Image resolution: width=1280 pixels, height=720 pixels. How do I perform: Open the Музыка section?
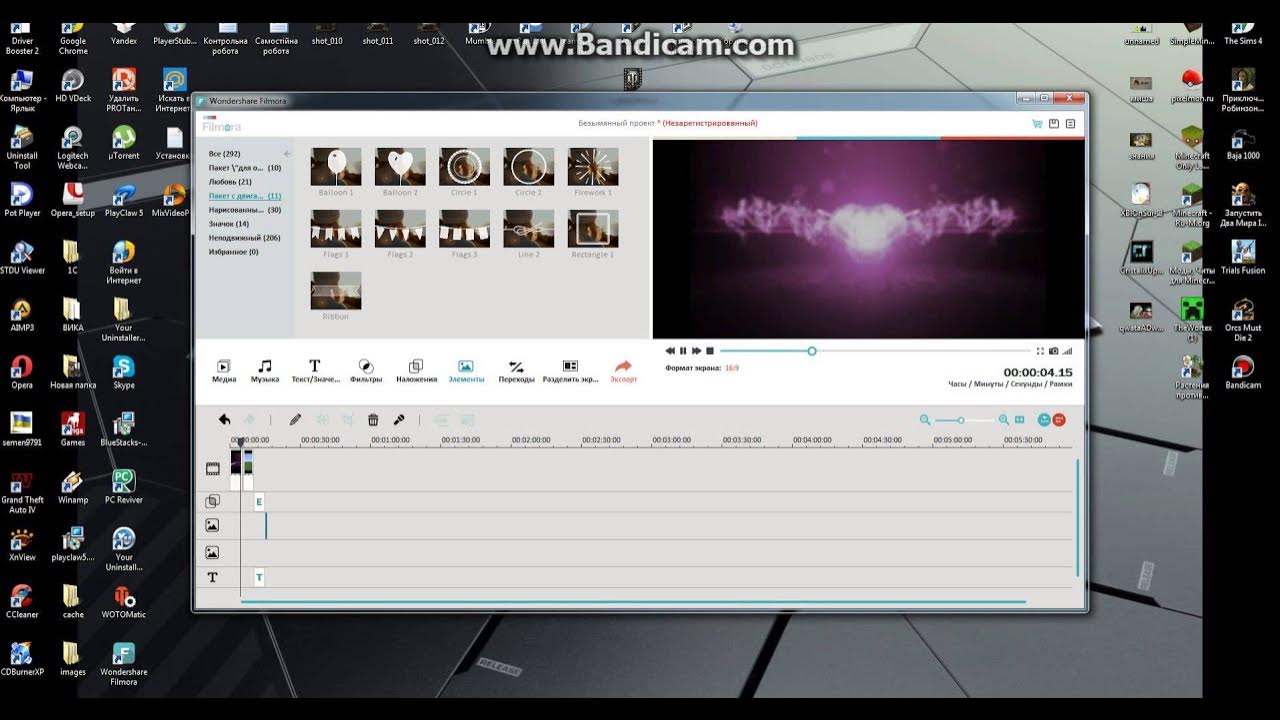[x=265, y=371]
